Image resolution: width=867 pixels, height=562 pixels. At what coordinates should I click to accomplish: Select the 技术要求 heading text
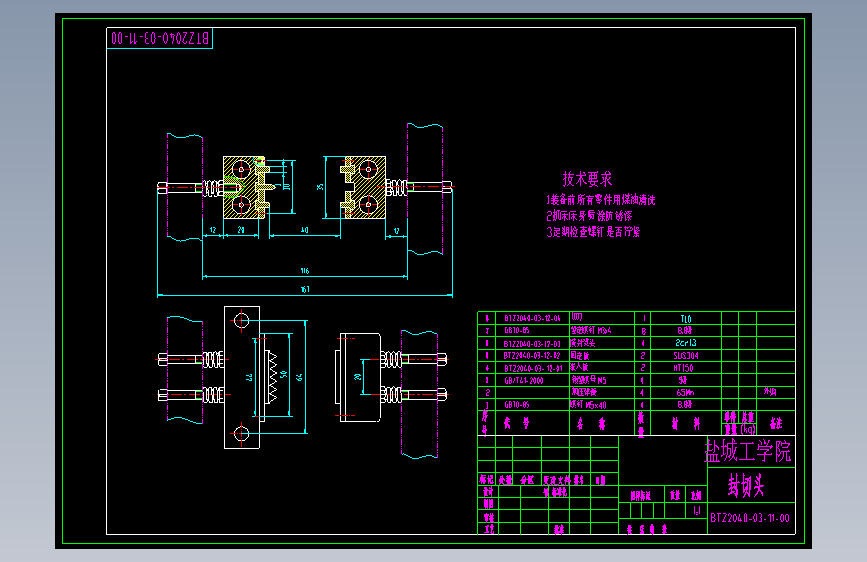tap(587, 179)
